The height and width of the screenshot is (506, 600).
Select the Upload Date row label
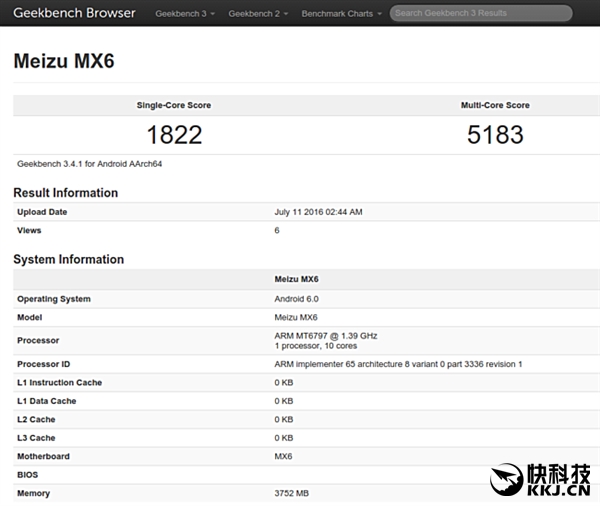point(42,212)
